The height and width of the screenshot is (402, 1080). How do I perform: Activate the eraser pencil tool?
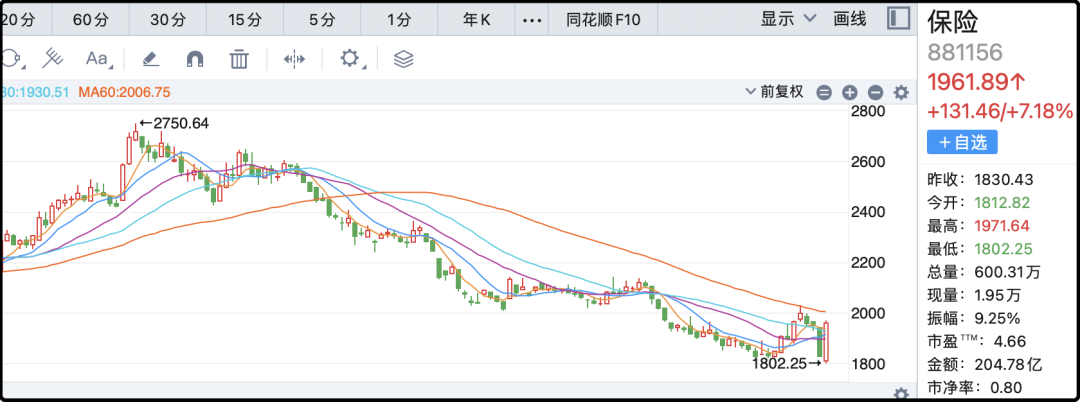pos(151,59)
